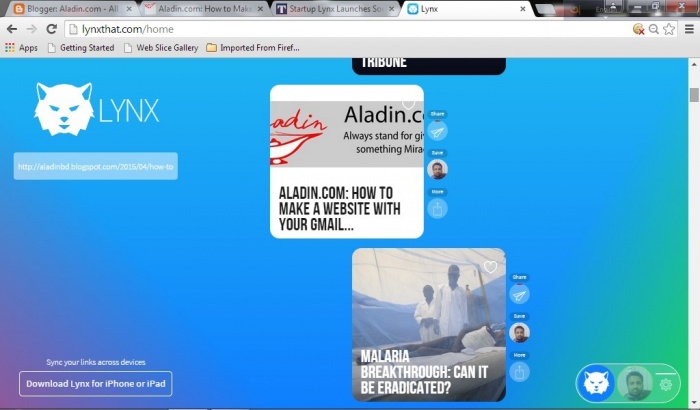Open the Malaria Breakthrough article card
Screen dimensions: 700x410
[429, 325]
